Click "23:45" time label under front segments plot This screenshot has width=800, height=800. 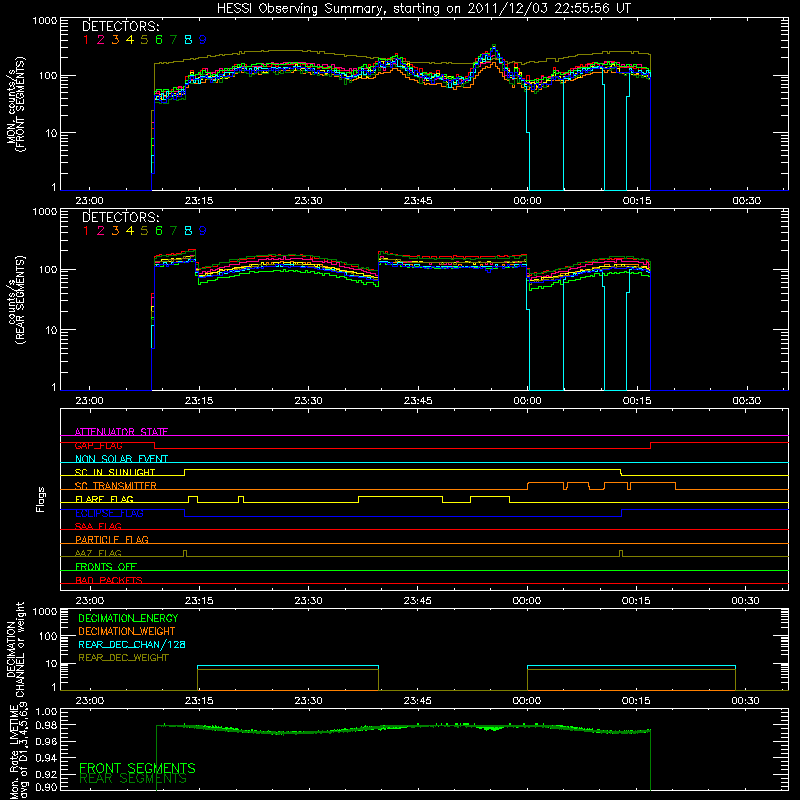click(418, 201)
